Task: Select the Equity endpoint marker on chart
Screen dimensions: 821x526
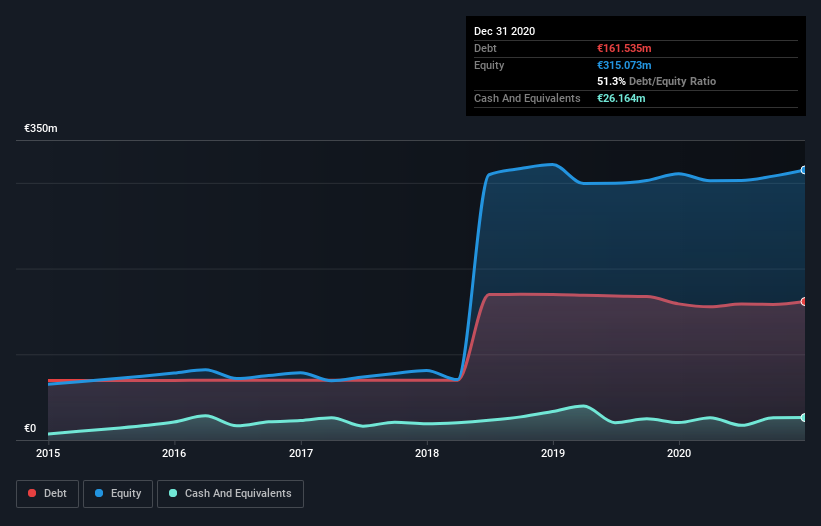Action: (x=803, y=170)
